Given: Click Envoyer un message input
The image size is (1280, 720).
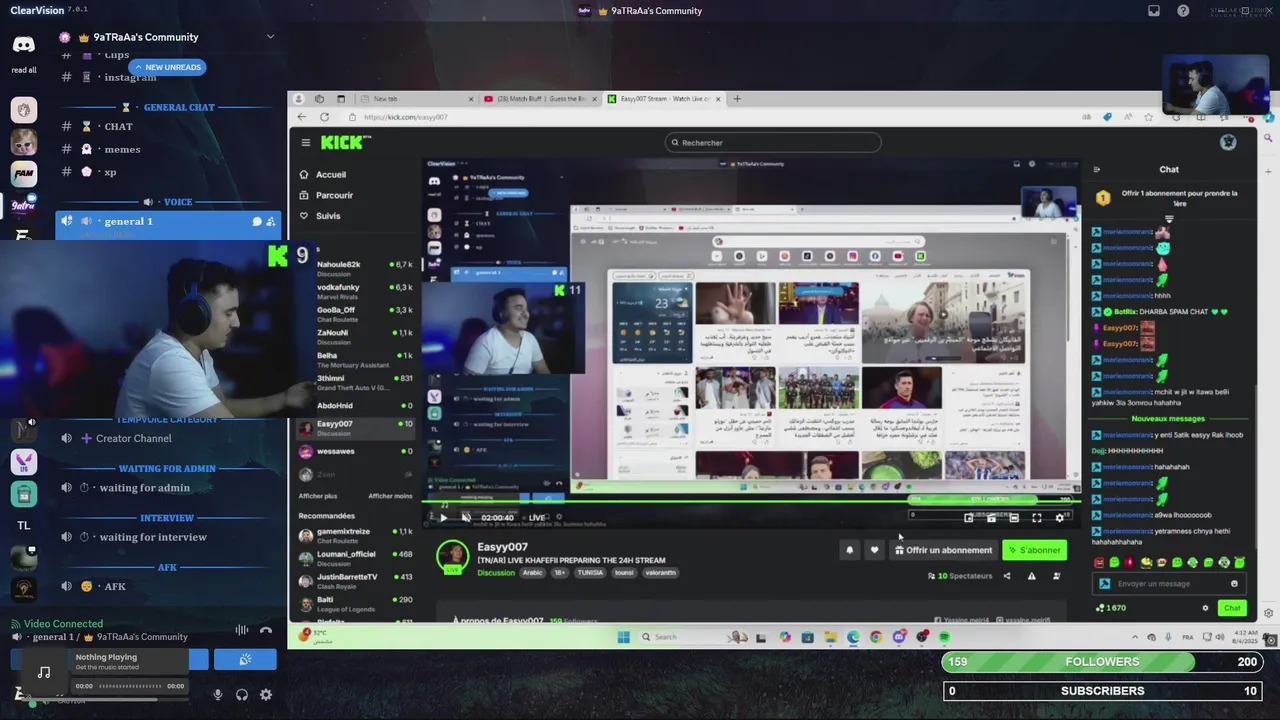Looking at the screenshot, I should coord(1169,584).
